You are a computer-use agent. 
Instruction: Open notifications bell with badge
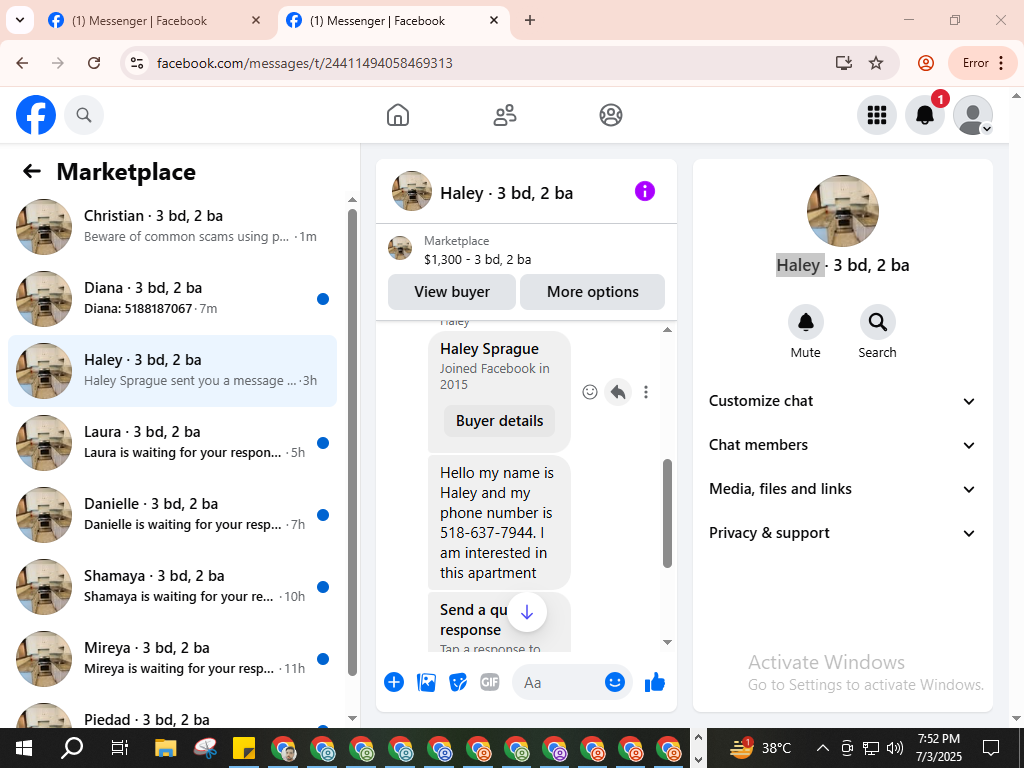click(925, 115)
